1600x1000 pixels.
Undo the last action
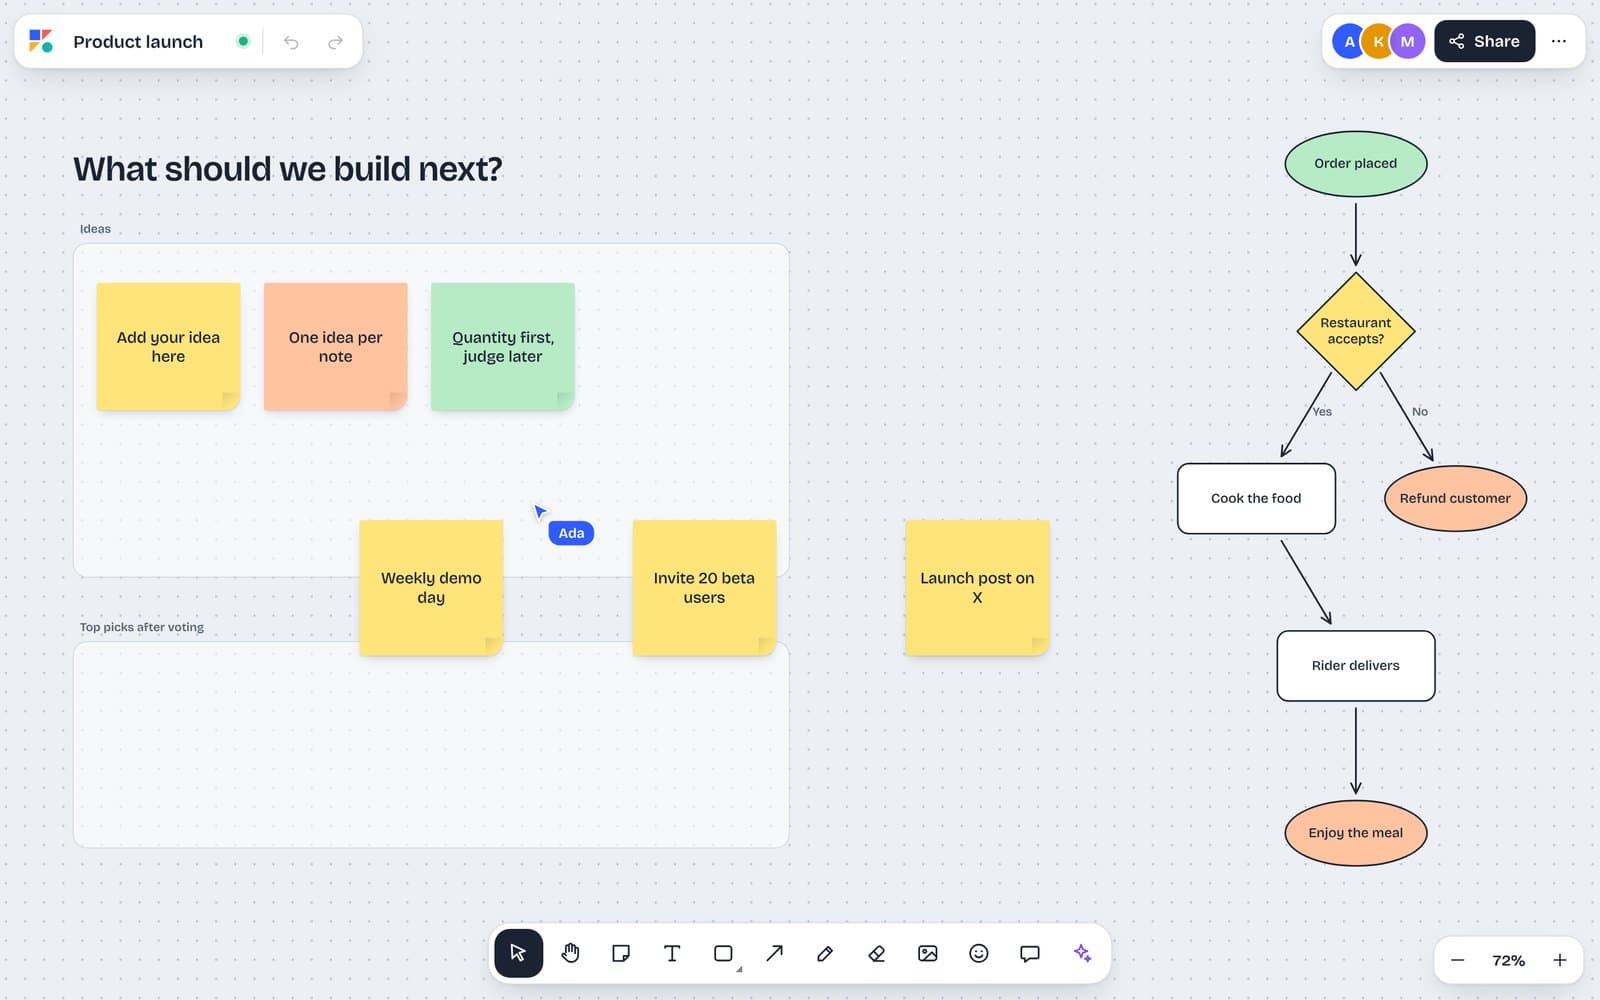point(291,42)
